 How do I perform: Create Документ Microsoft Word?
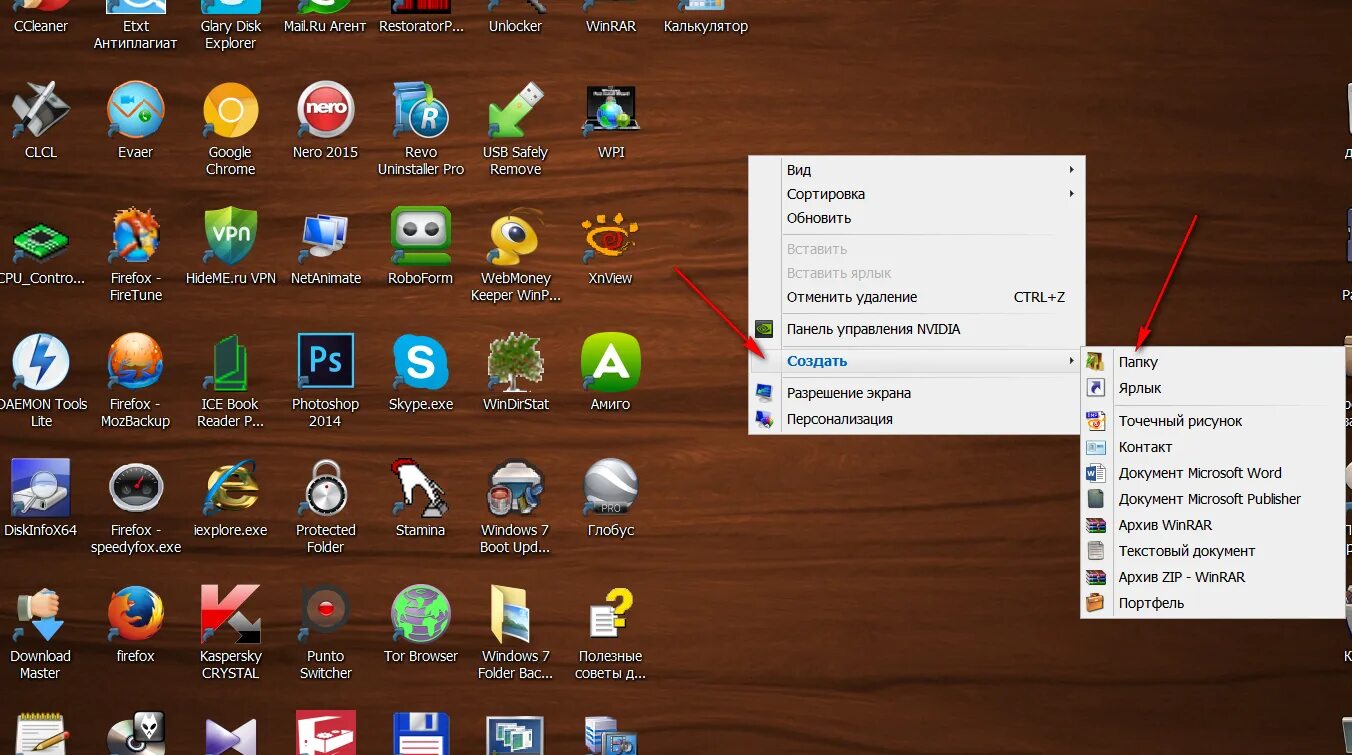tap(1213, 473)
